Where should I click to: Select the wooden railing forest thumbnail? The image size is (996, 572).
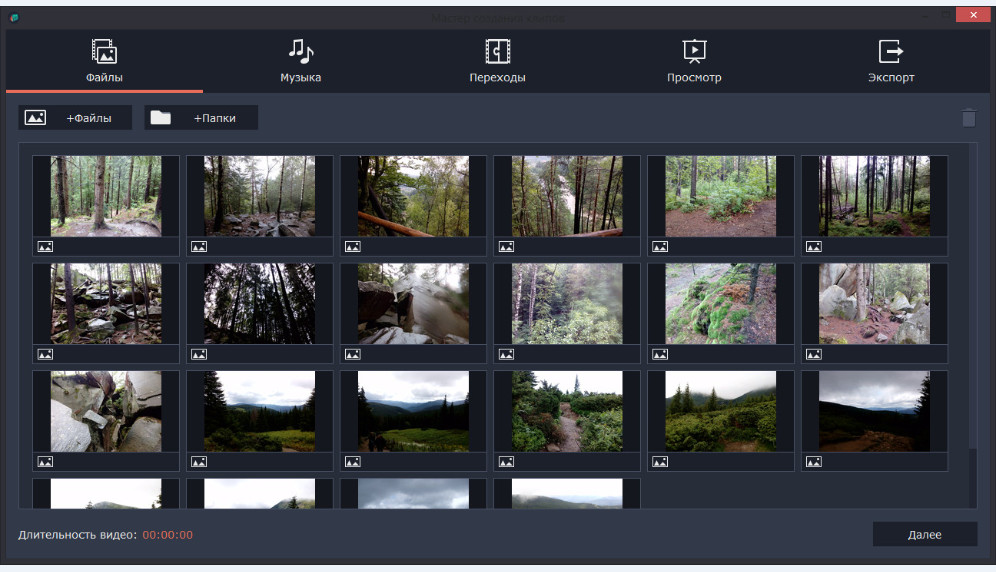pyautogui.click(x=413, y=196)
